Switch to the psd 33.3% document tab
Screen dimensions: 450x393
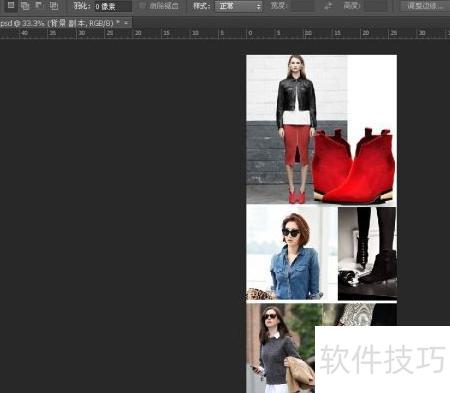coord(59,23)
